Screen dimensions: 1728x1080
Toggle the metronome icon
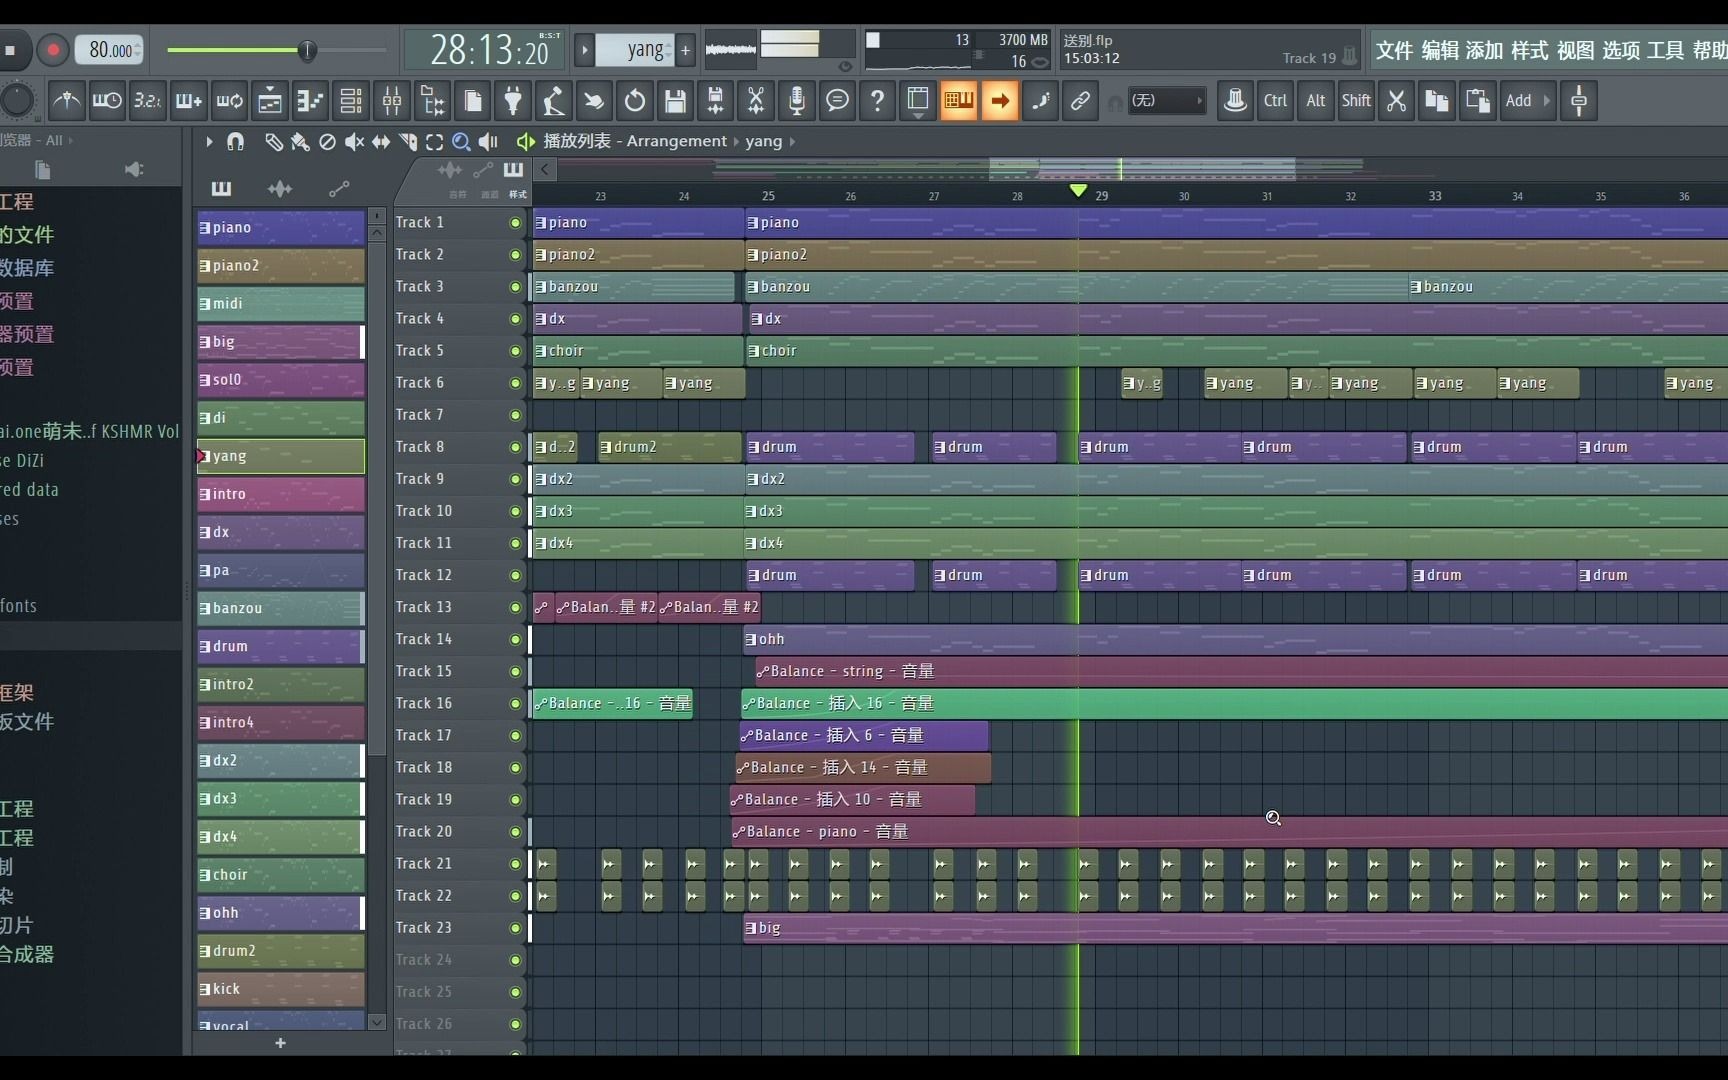(67, 101)
